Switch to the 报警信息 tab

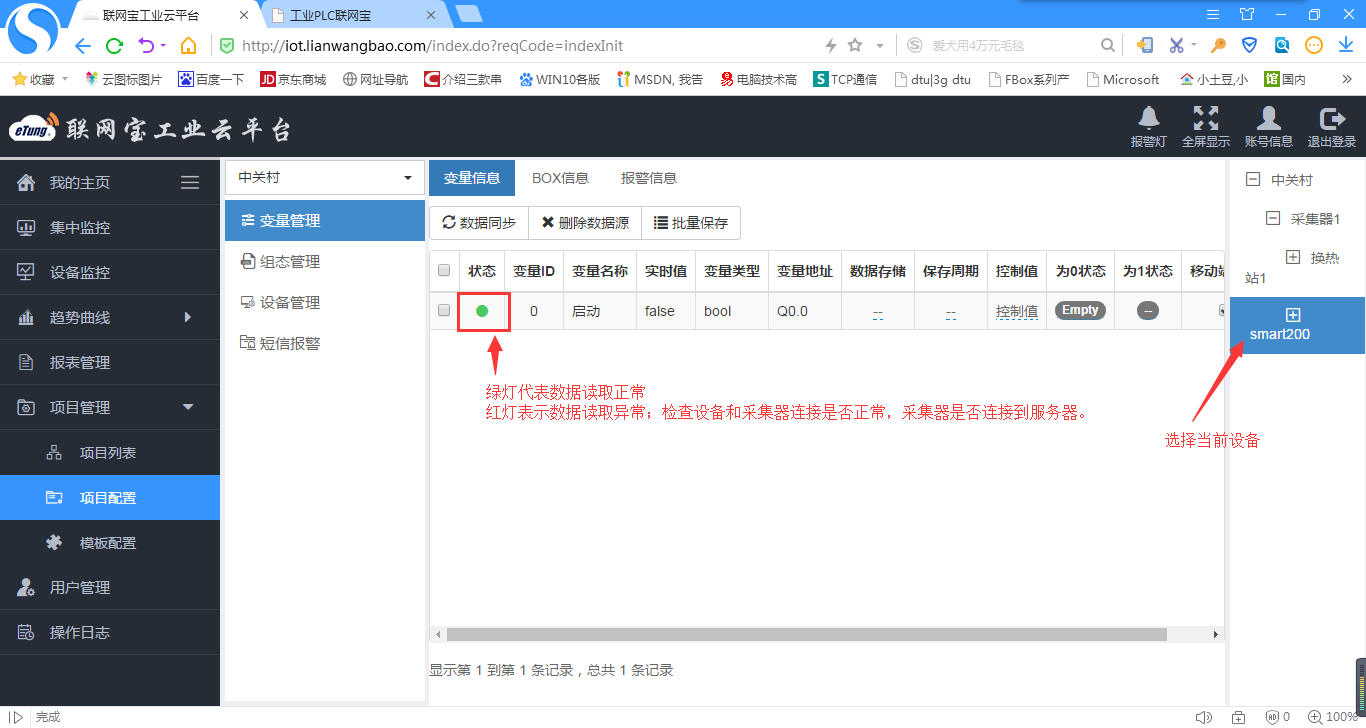click(x=649, y=178)
